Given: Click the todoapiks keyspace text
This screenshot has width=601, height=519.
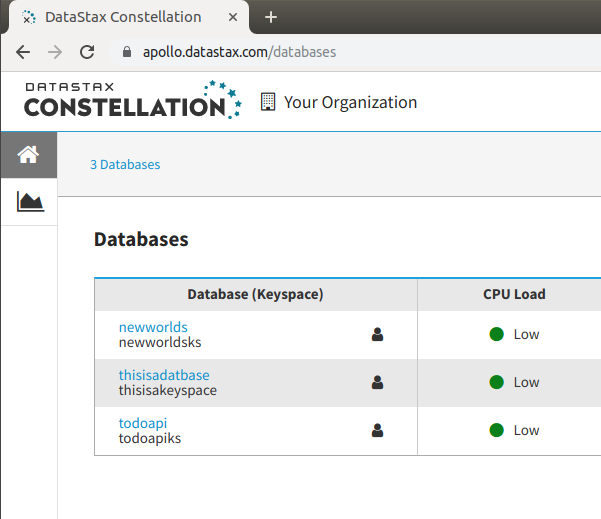Looking at the screenshot, I should (150, 438).
